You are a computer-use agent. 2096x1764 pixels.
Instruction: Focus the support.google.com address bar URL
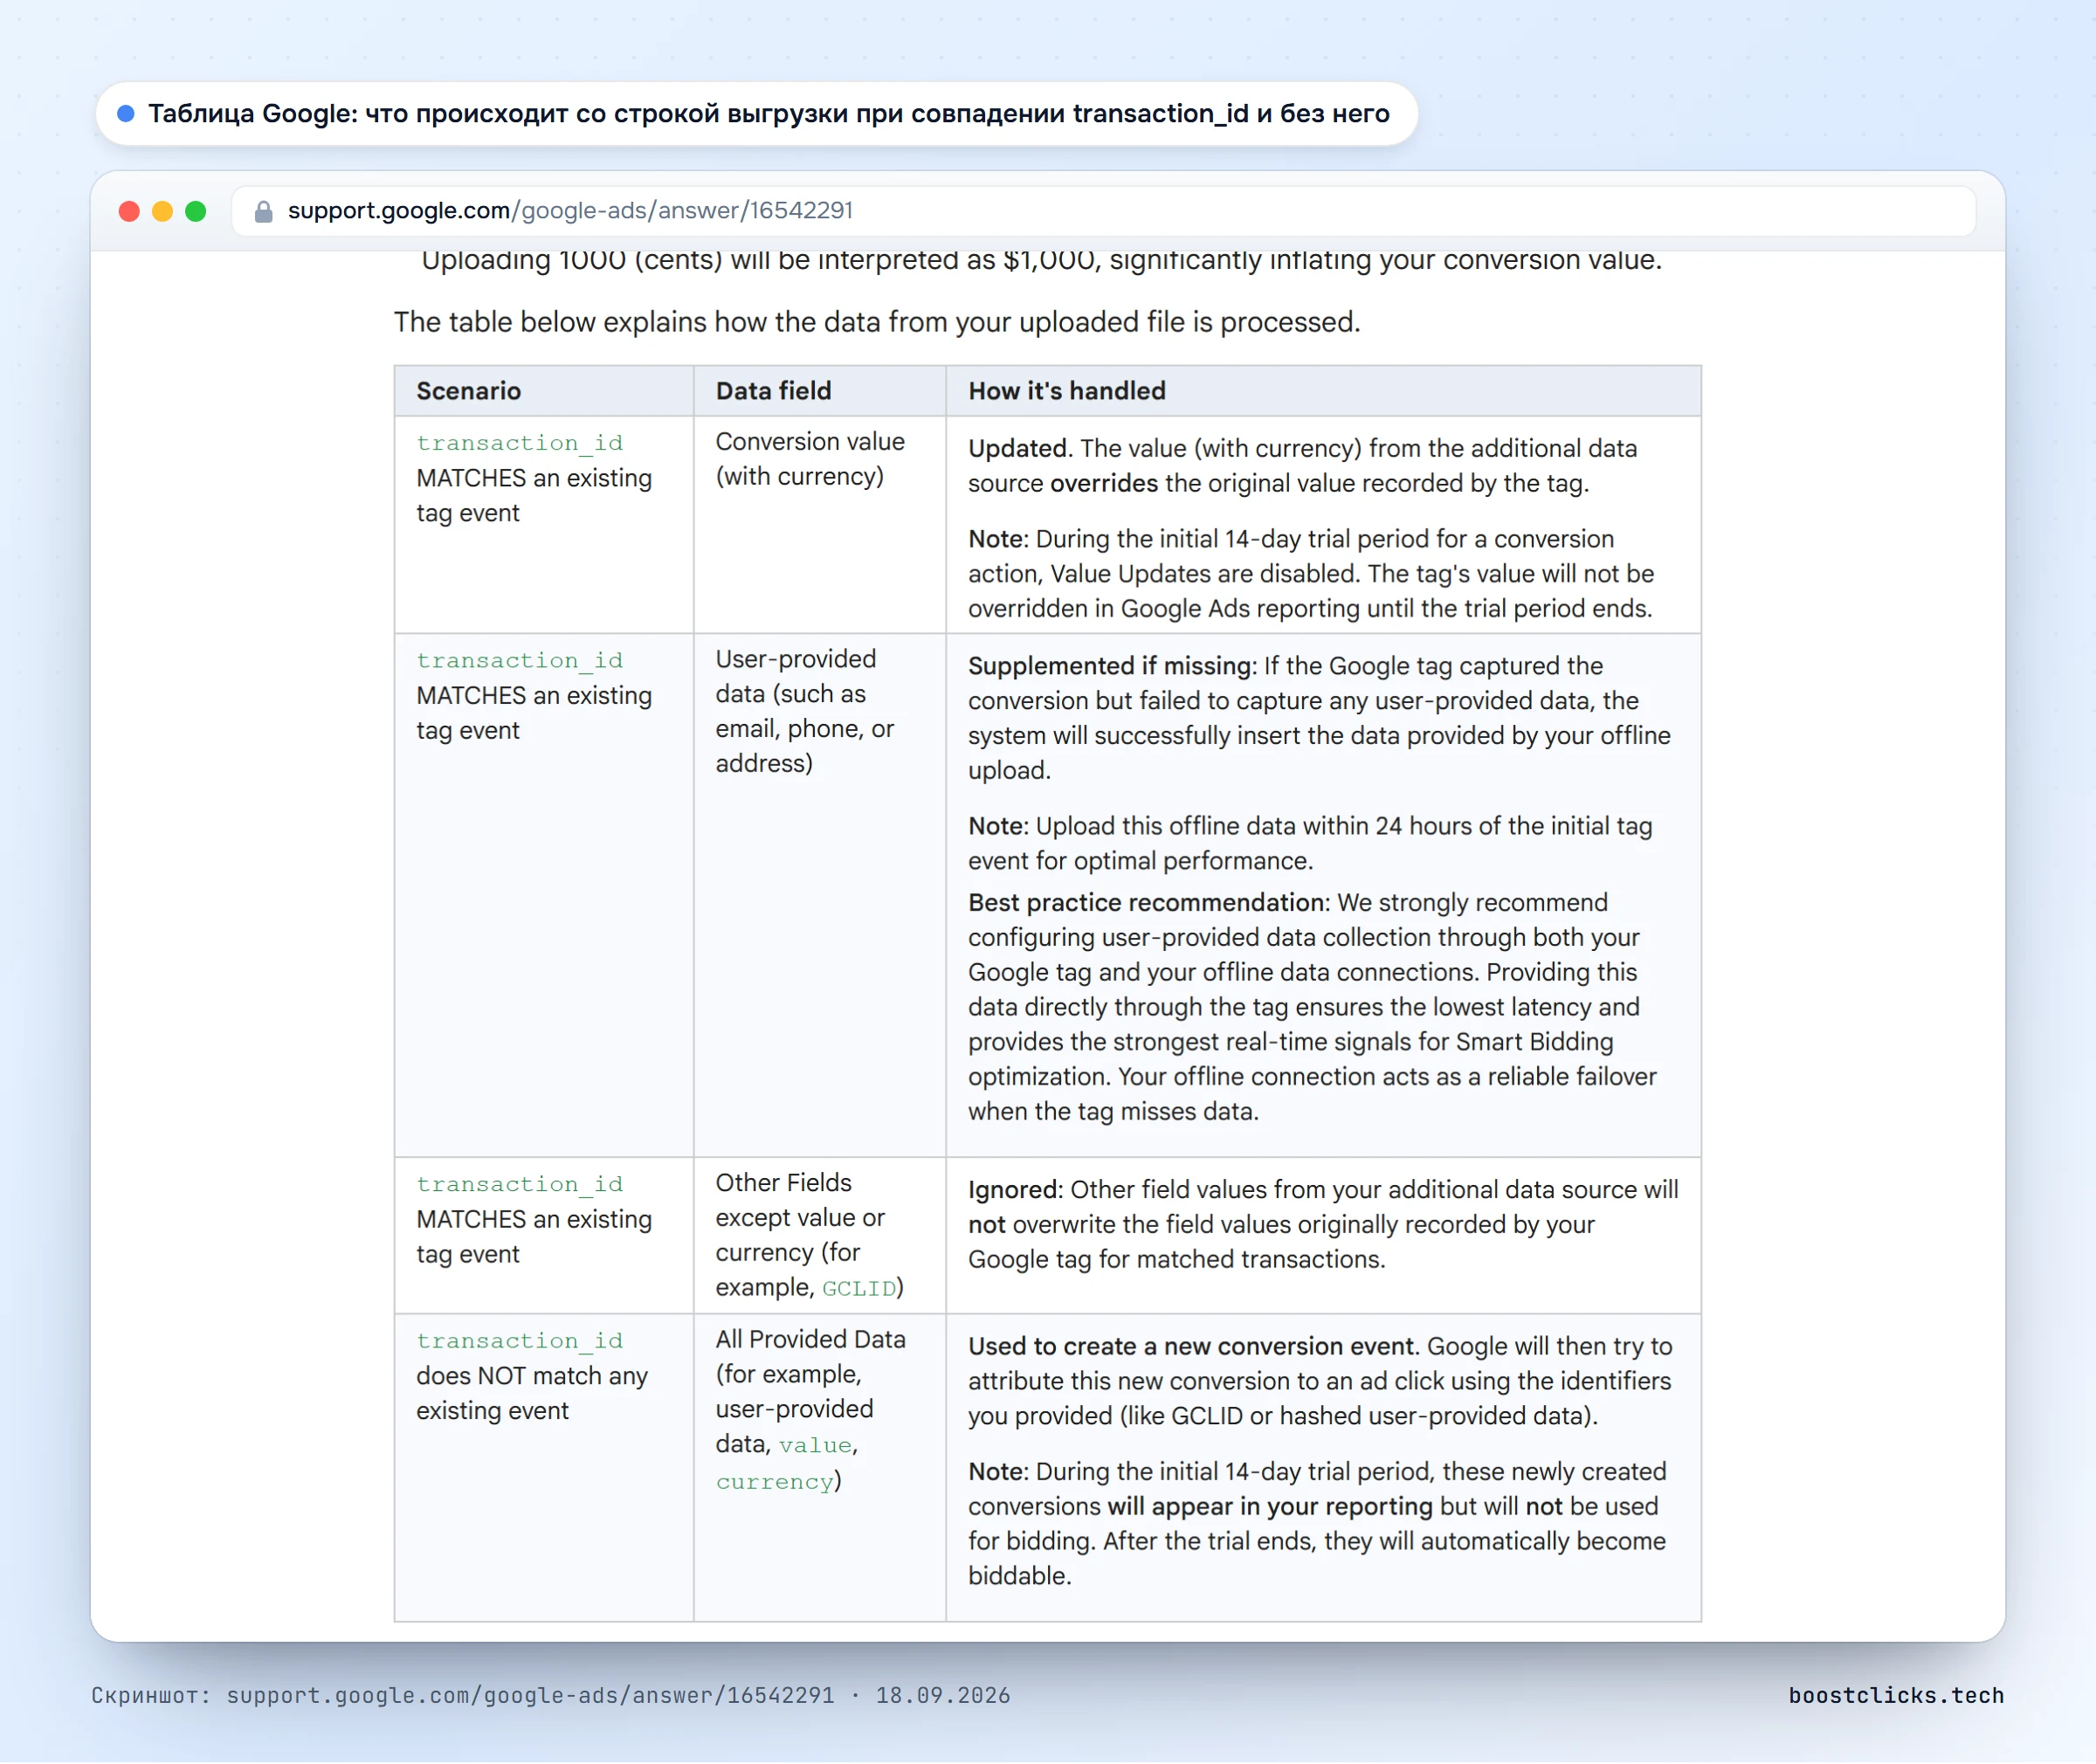pos(1104,211)
